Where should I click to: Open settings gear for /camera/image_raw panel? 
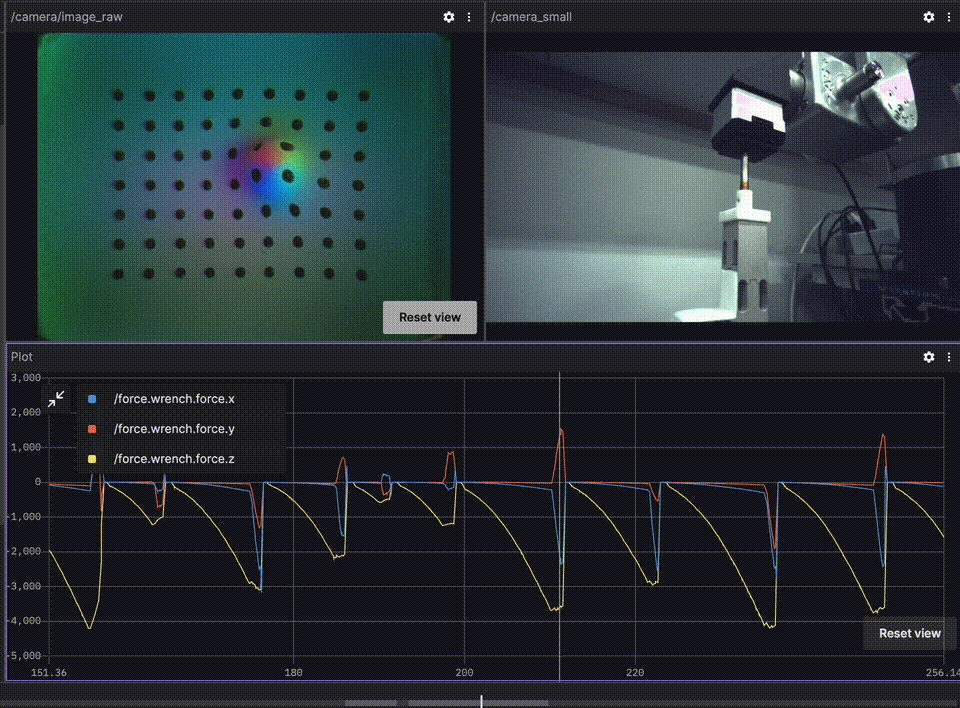tap(449, 17)
